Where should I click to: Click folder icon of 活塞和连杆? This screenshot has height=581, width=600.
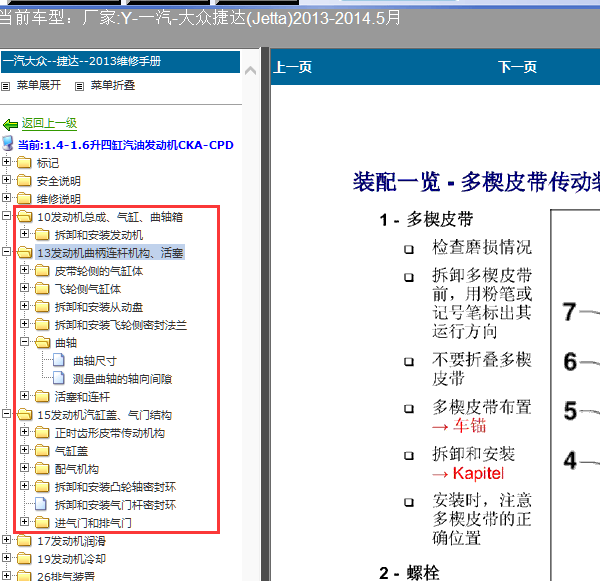point(42,397)
